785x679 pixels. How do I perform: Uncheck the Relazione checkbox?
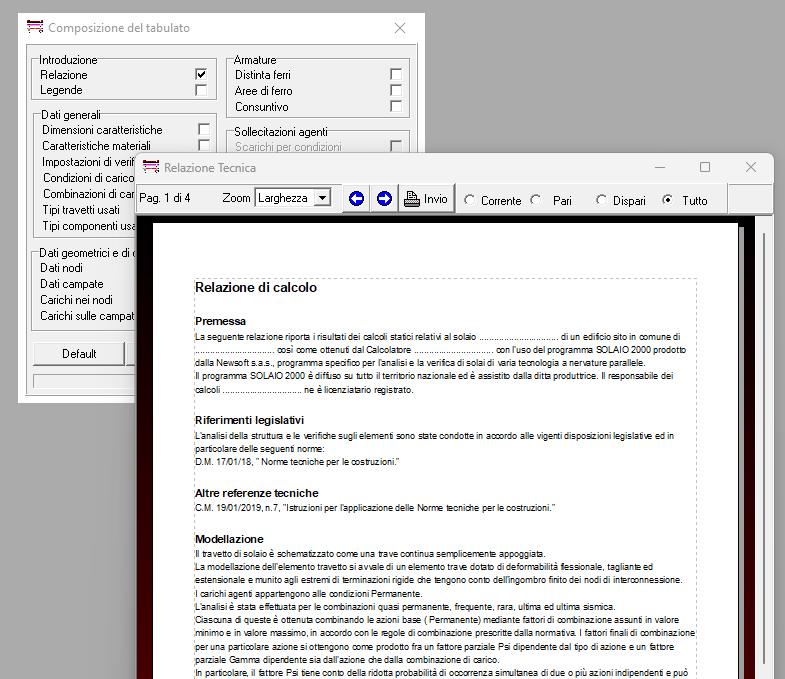pos(201,75)
